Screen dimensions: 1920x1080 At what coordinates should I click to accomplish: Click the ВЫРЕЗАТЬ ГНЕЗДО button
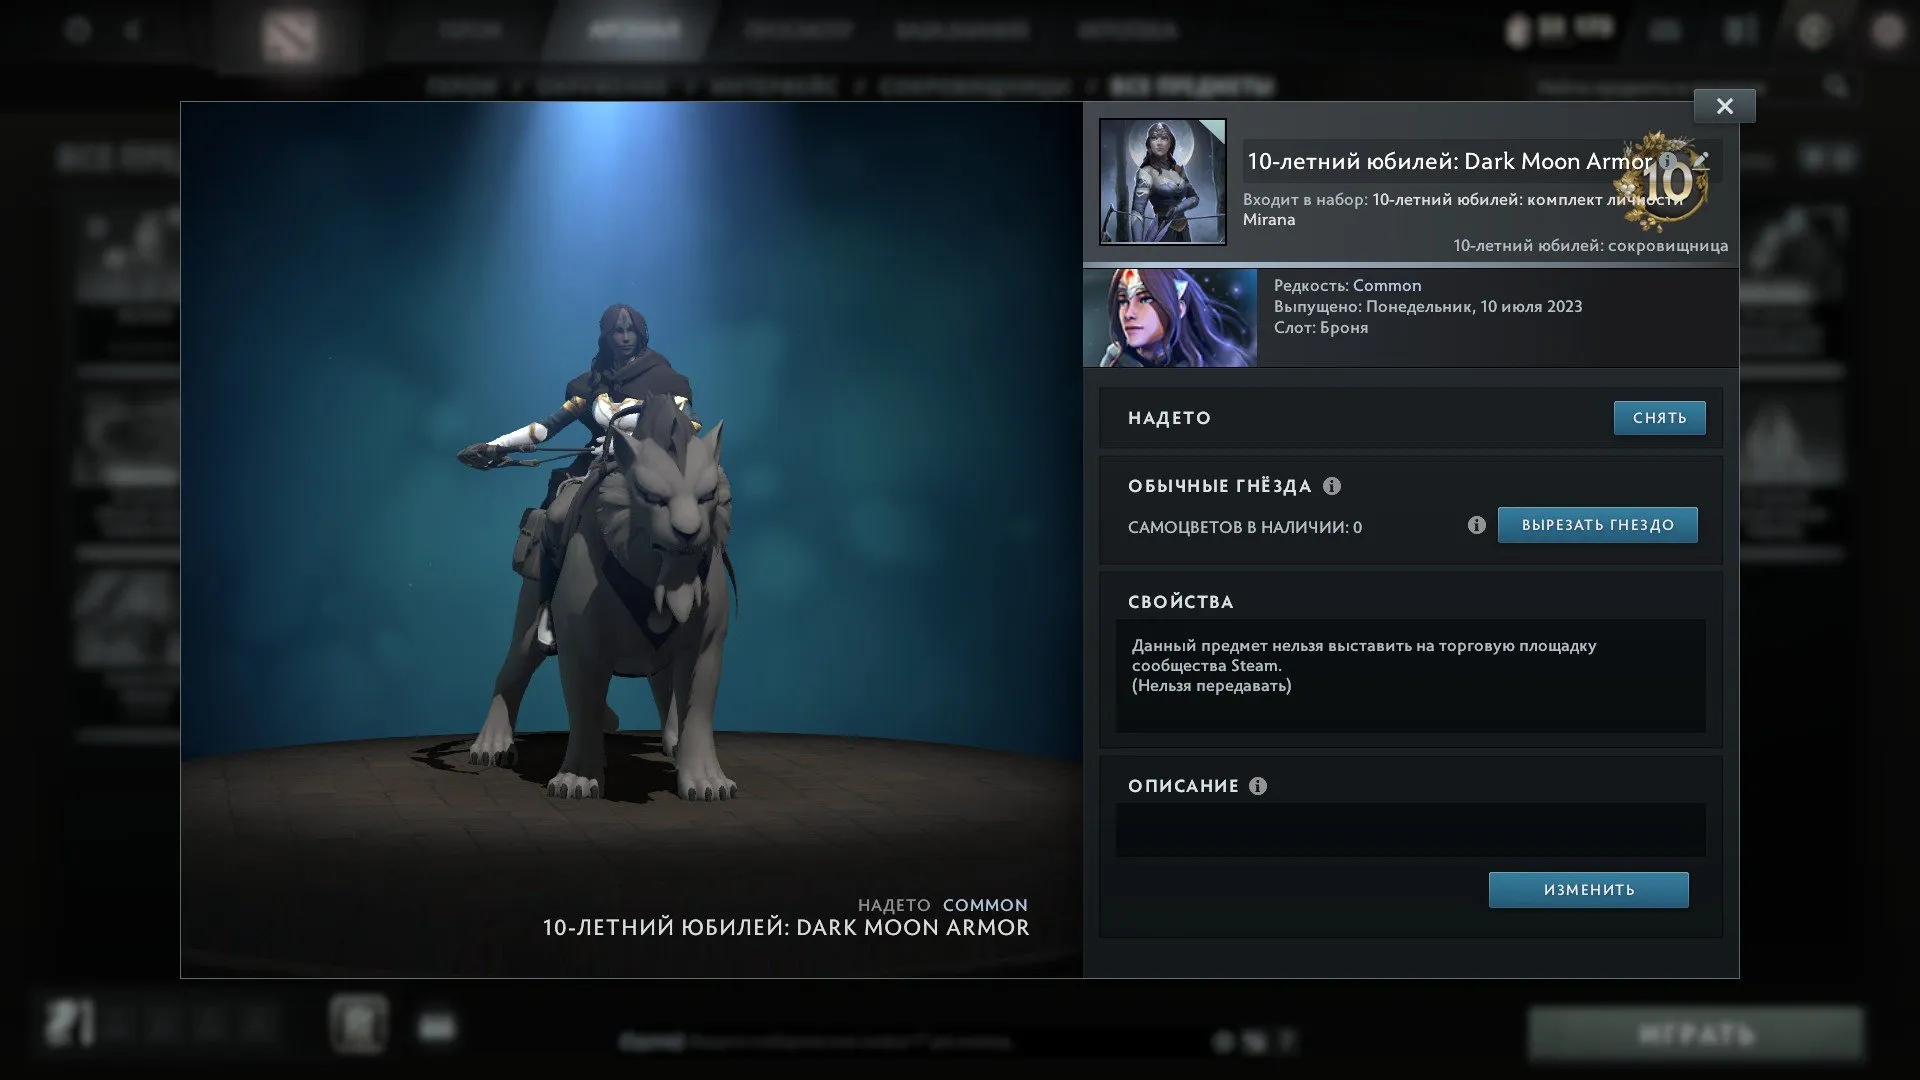click(1597, 525)
